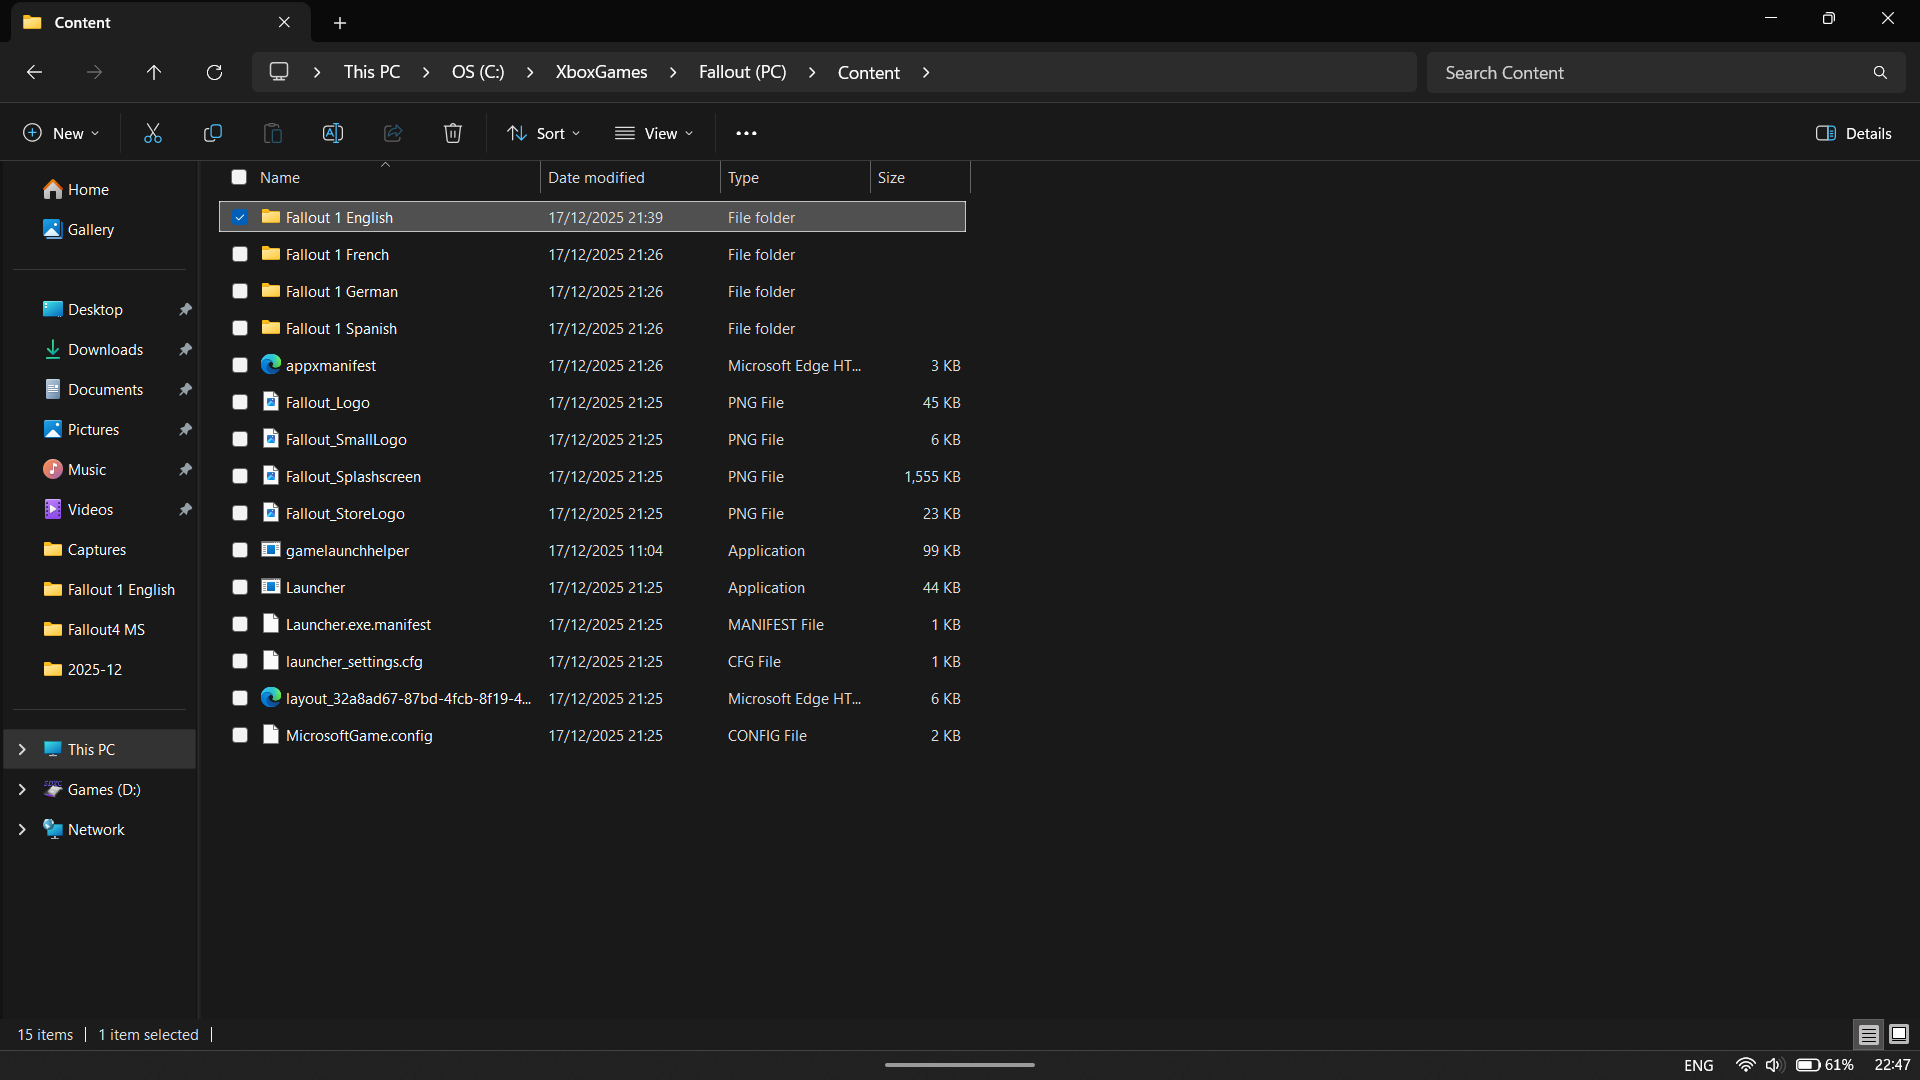Viewport: 1920px width, 1080px height.
Task: Switch to large thumbnails view at bottom right
Action: point(1898,1034)
